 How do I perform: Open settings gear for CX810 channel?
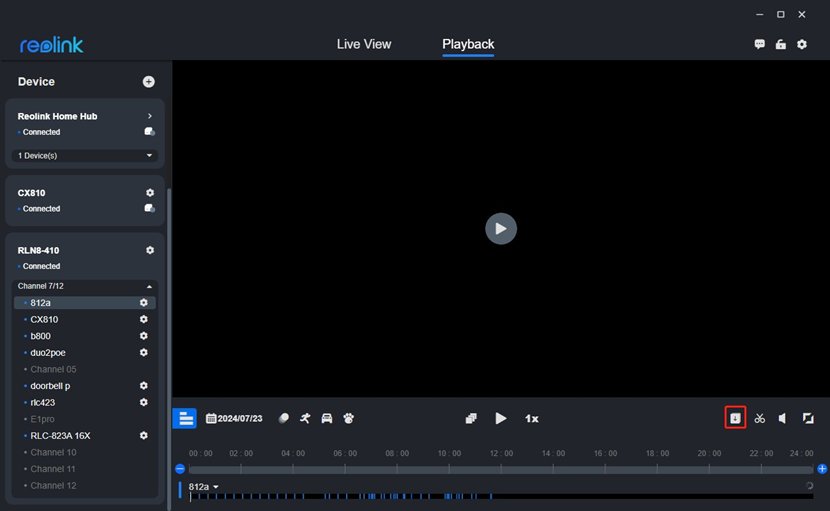tap(143, 319)
